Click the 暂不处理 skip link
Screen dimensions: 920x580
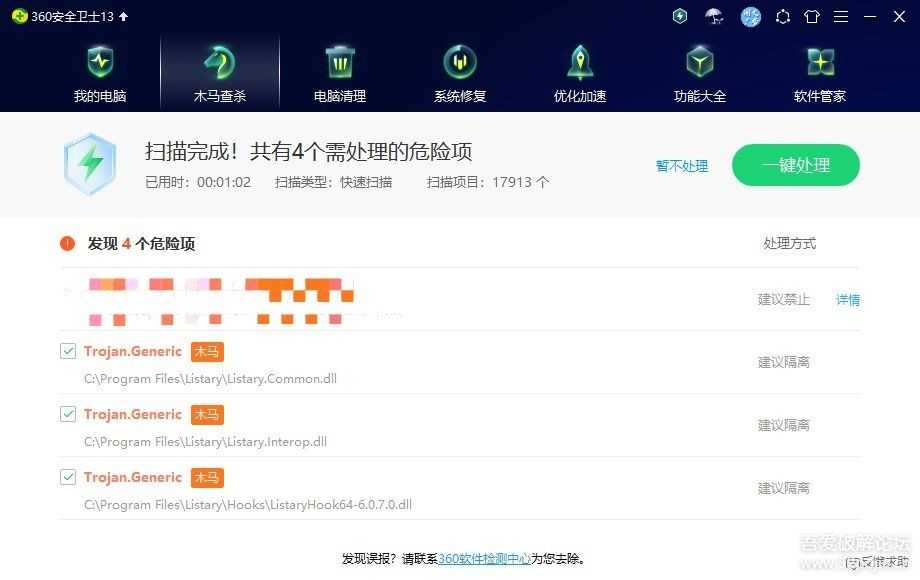682,166
